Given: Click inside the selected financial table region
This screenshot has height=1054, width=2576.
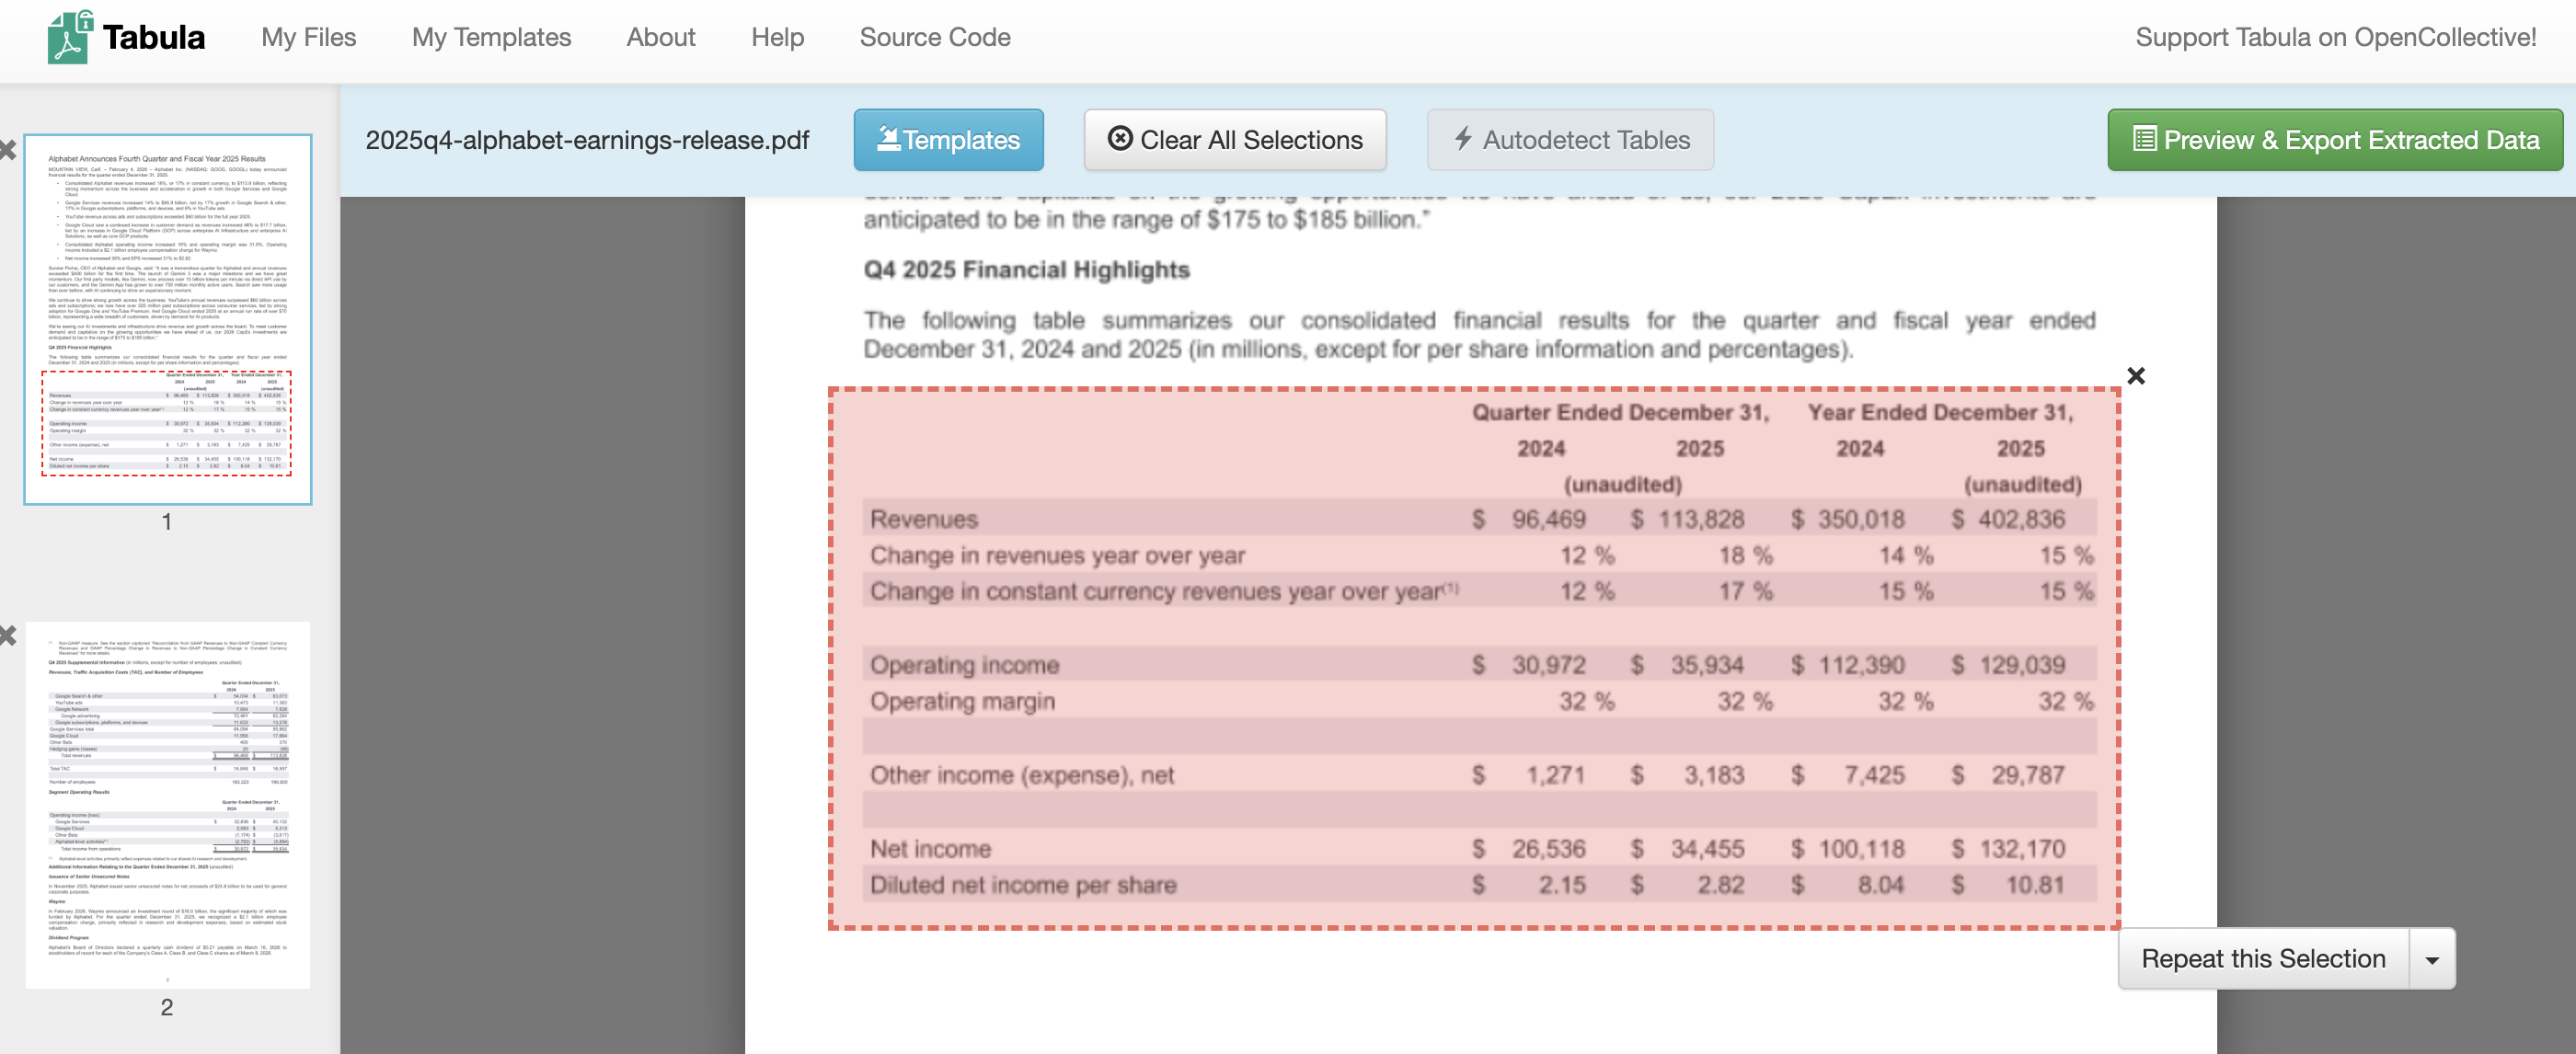Looking at the screenshot, I should point(1474,659).
